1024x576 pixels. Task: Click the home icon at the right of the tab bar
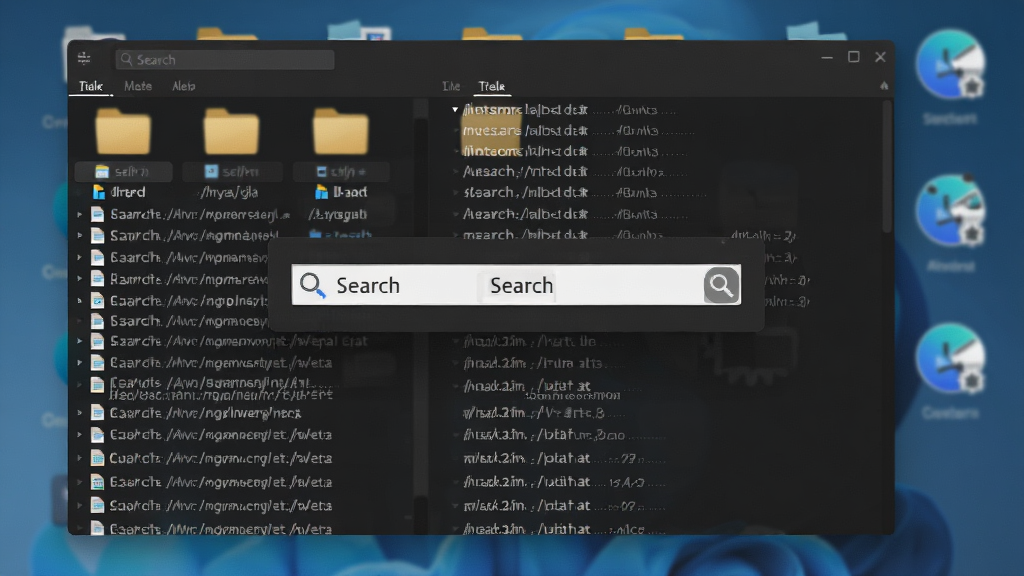(x=884, y=86)
